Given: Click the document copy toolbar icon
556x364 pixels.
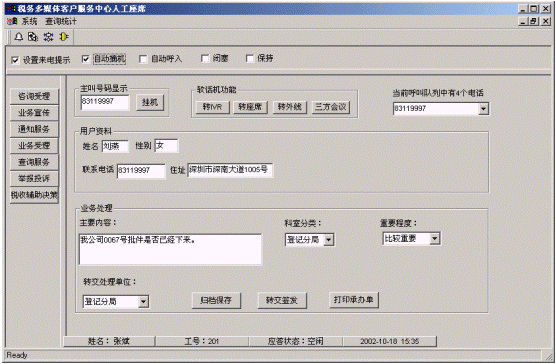Looking at the screenshot, I should (x=33, y=37).
